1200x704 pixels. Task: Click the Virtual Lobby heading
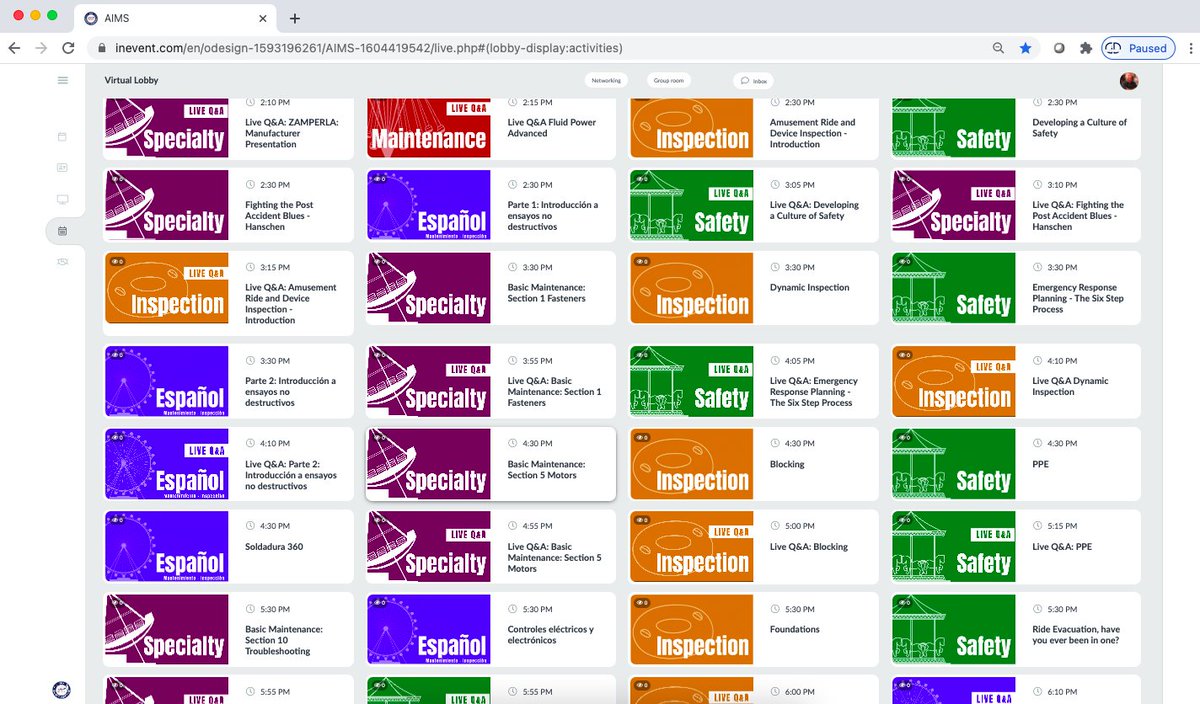tap(131, 80)
